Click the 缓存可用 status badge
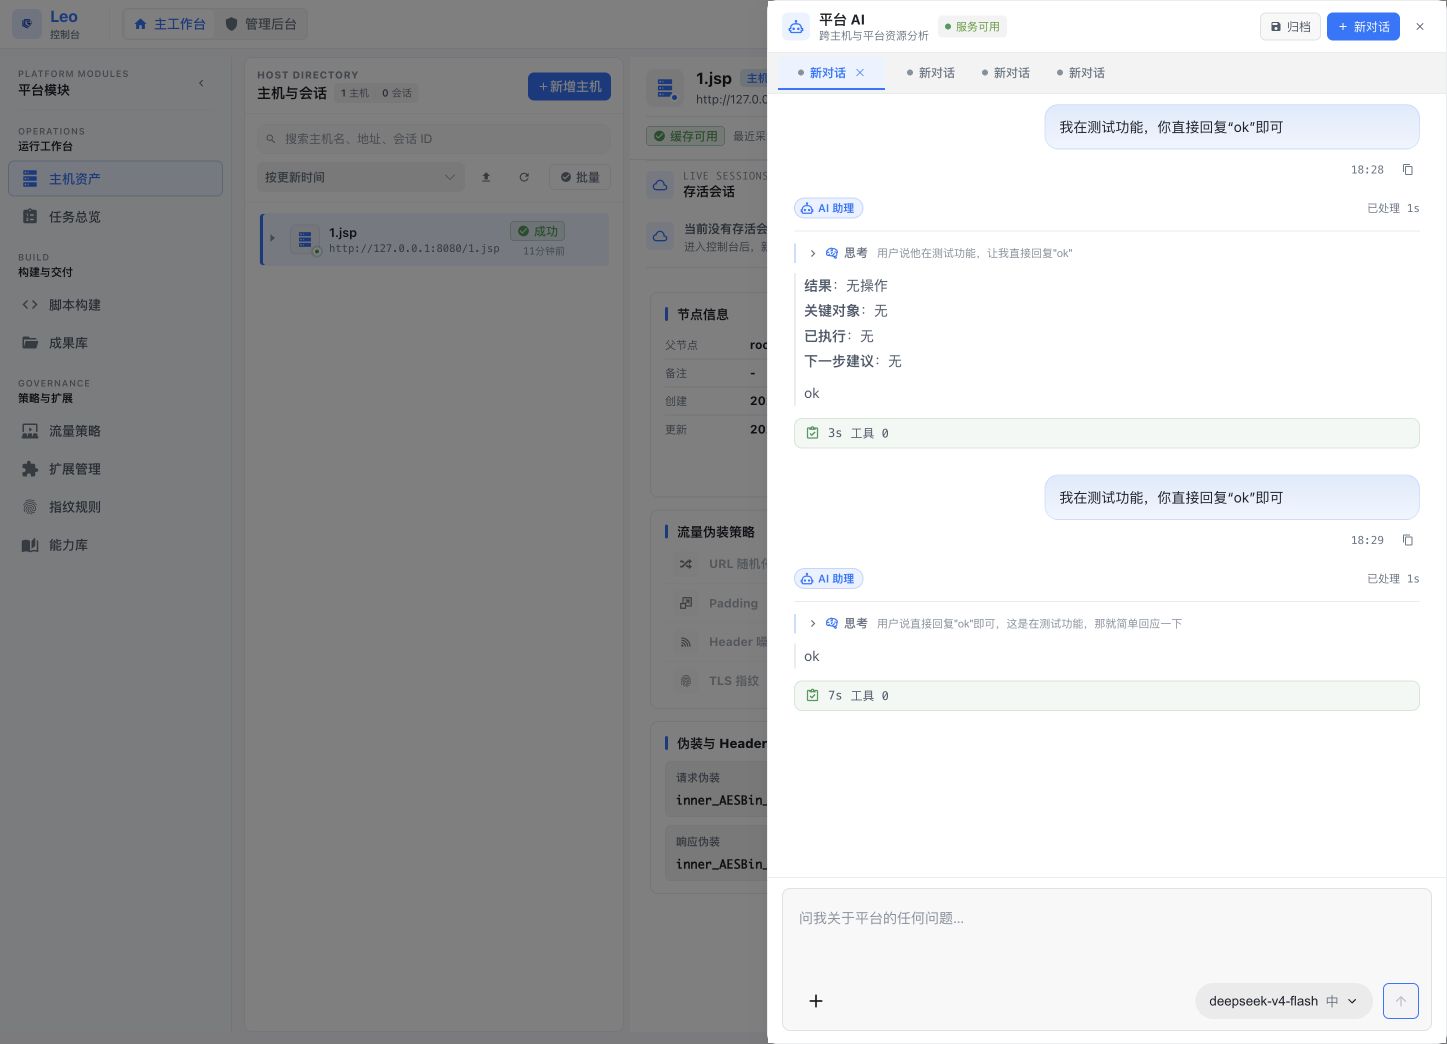The height and width of the screenshot is (1044, 1447). 686,136
